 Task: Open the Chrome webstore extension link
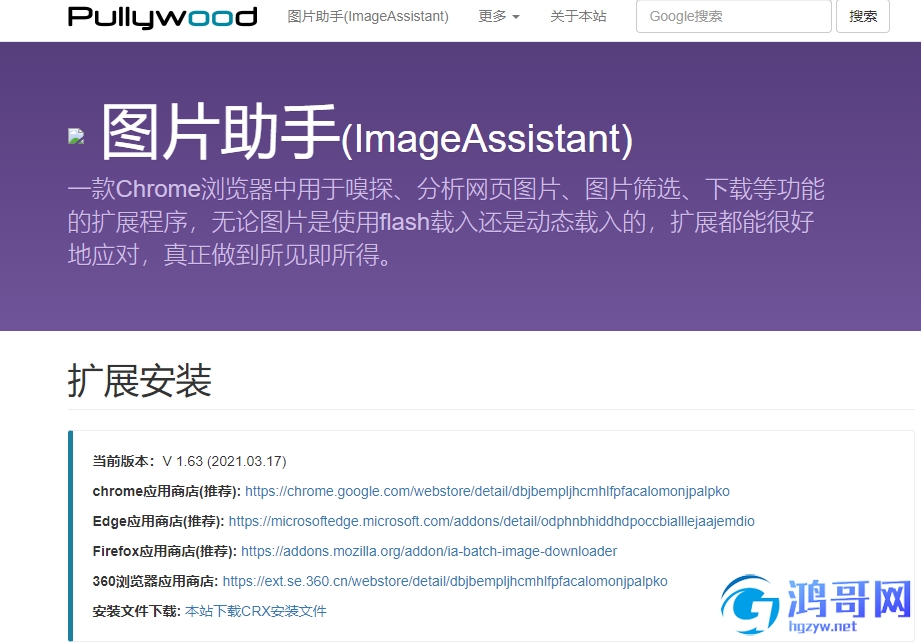click(487, 491)
